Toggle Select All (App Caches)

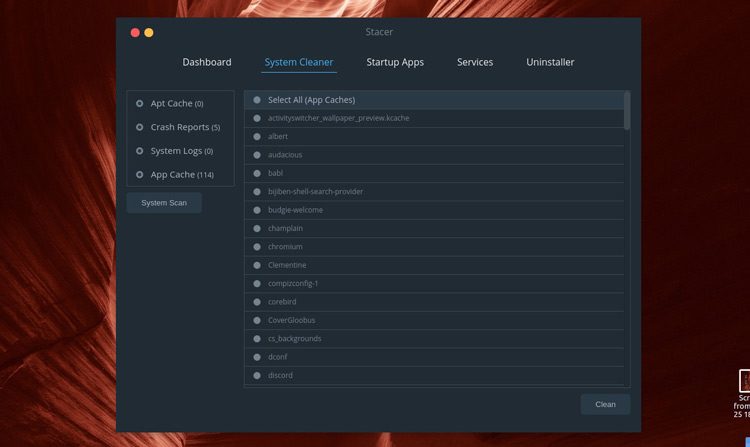click(x=257, y=100)
